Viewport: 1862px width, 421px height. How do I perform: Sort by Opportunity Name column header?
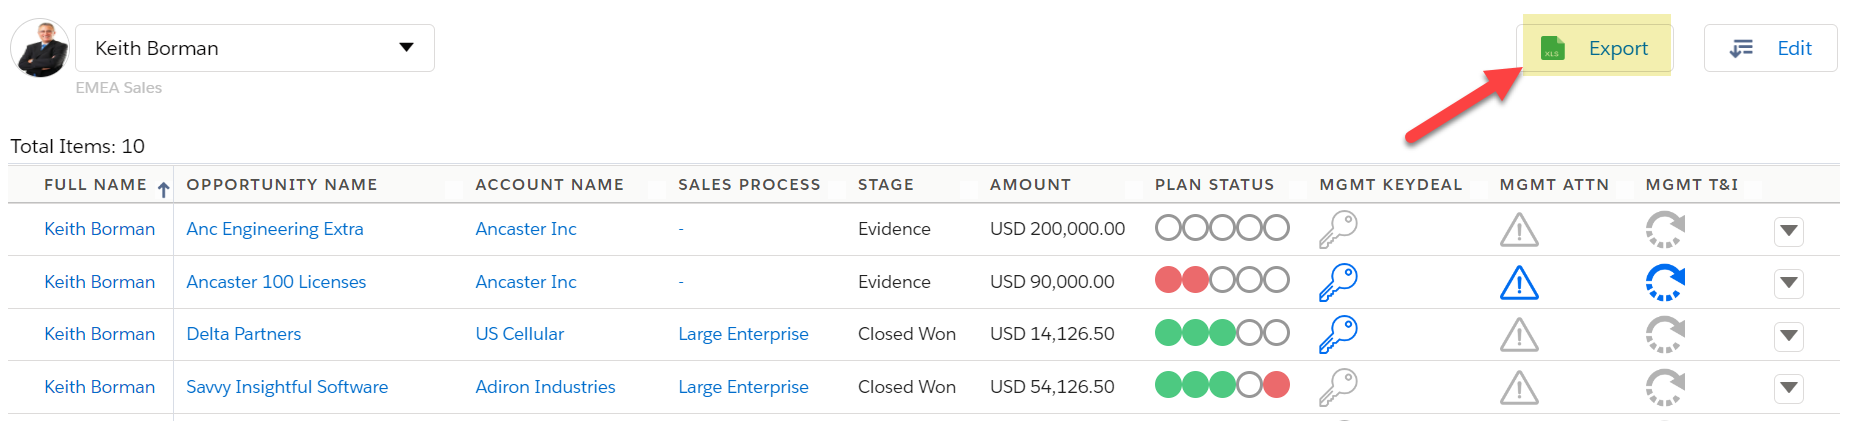tap(282, 185)
